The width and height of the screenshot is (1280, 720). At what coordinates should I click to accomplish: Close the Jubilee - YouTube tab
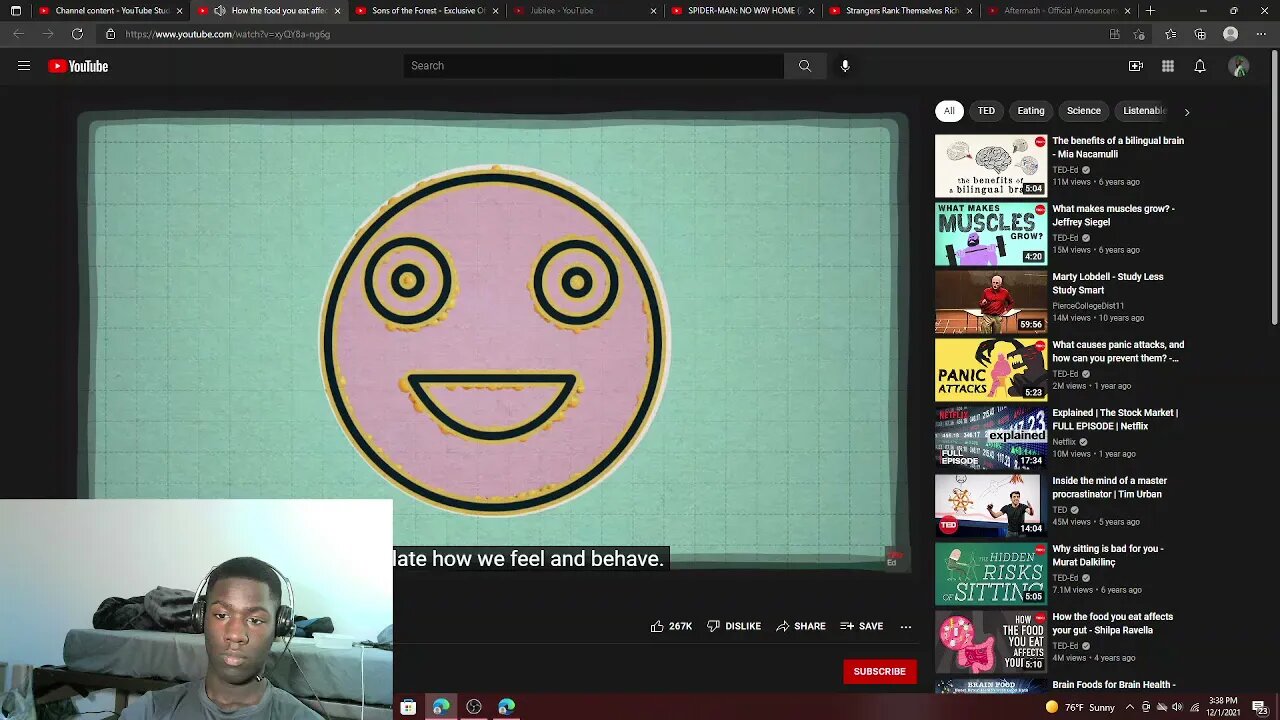(x=653, y=11)
